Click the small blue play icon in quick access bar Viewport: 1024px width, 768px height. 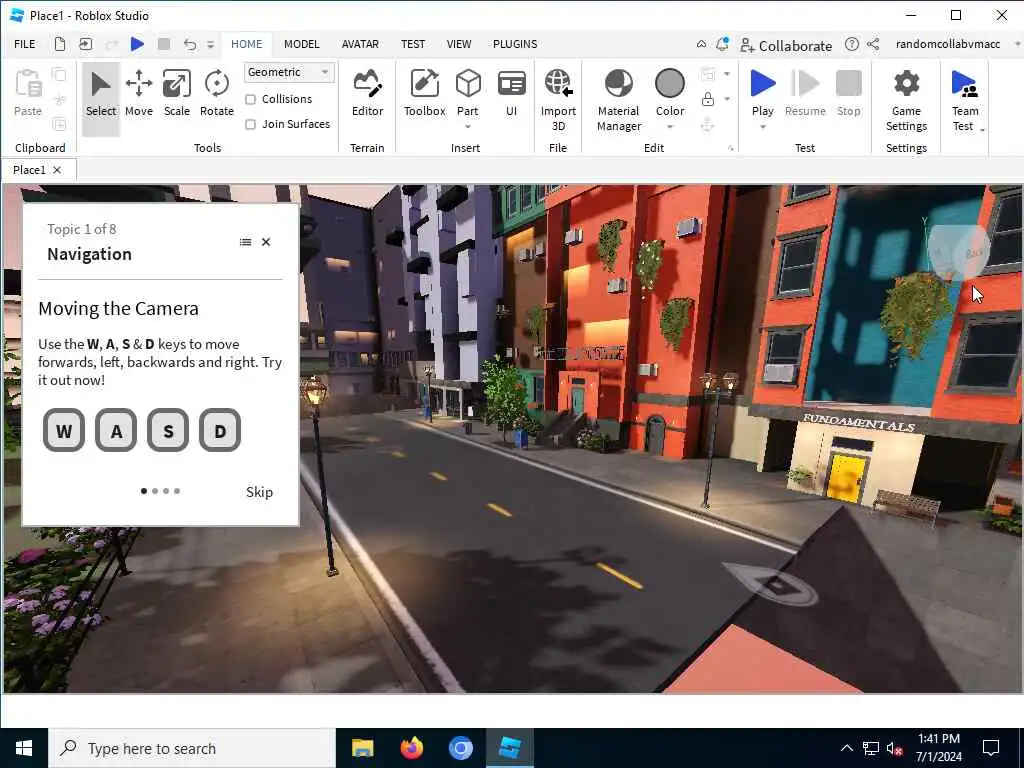pyautogui.click(x=137, y=44)
